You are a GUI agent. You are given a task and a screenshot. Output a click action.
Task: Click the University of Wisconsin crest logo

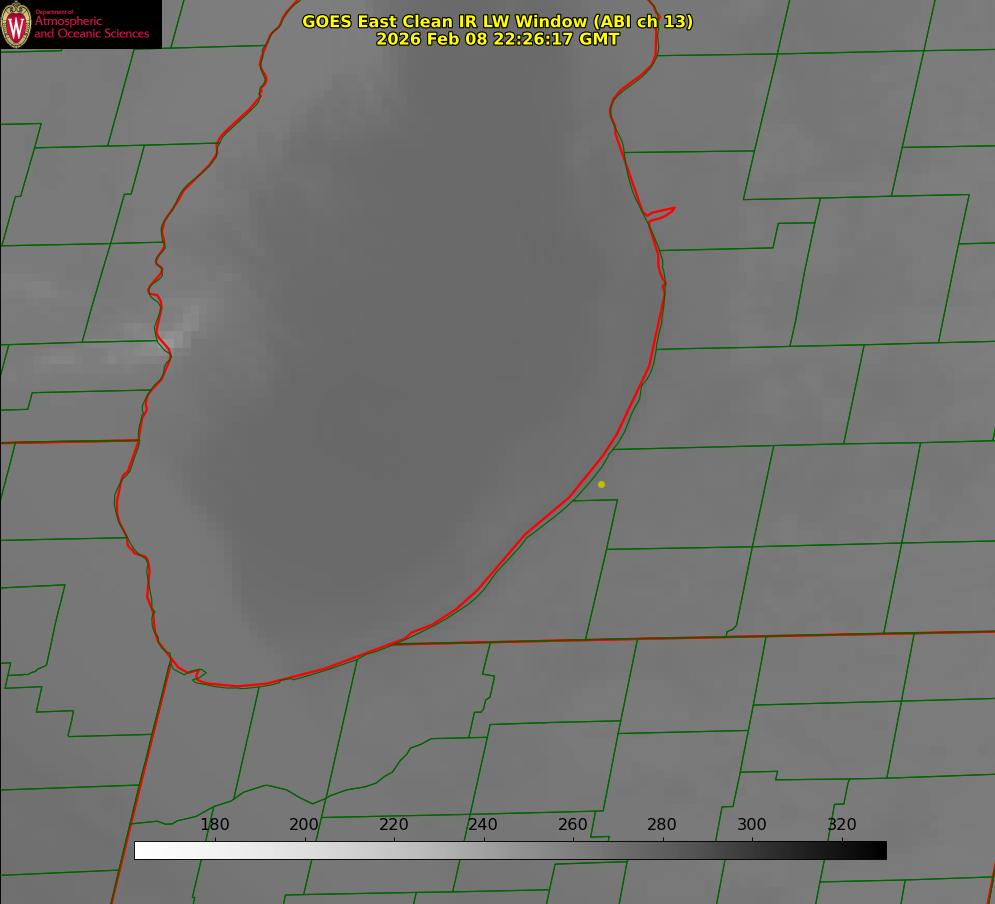pos(16,24)
